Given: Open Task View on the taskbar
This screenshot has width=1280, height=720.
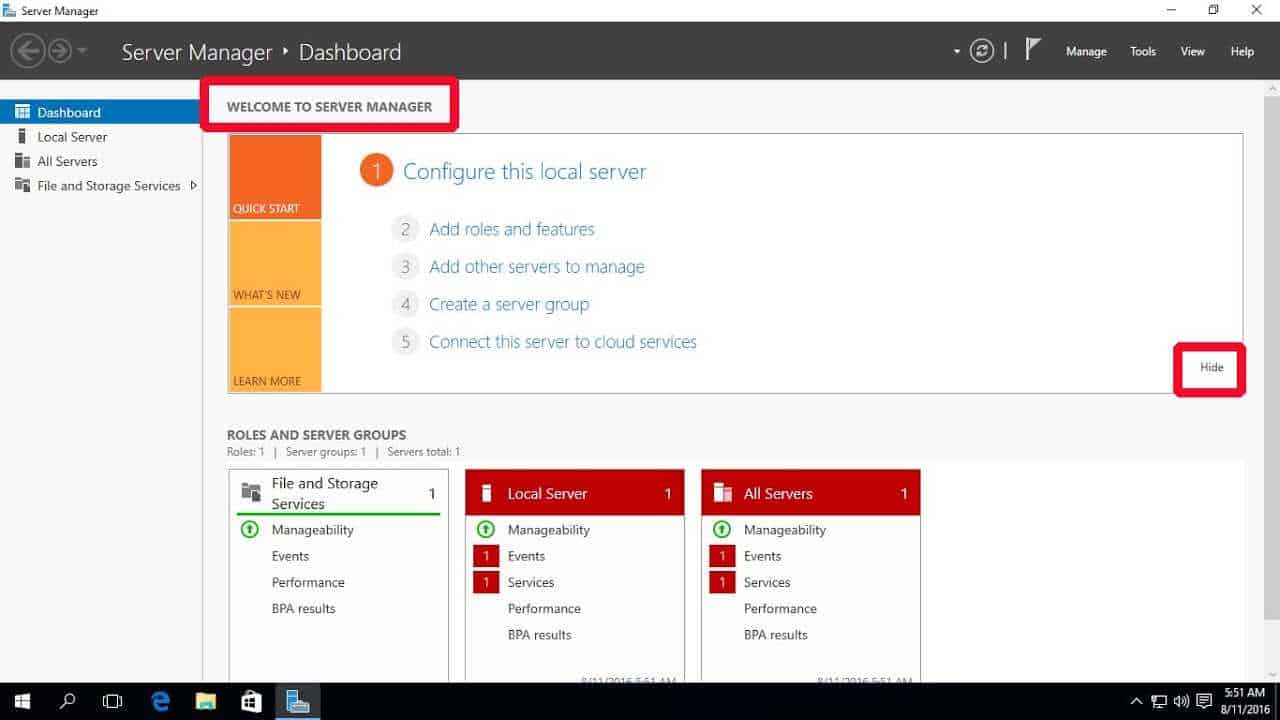Looking at the screenshot, I should (x=112, y=701).
